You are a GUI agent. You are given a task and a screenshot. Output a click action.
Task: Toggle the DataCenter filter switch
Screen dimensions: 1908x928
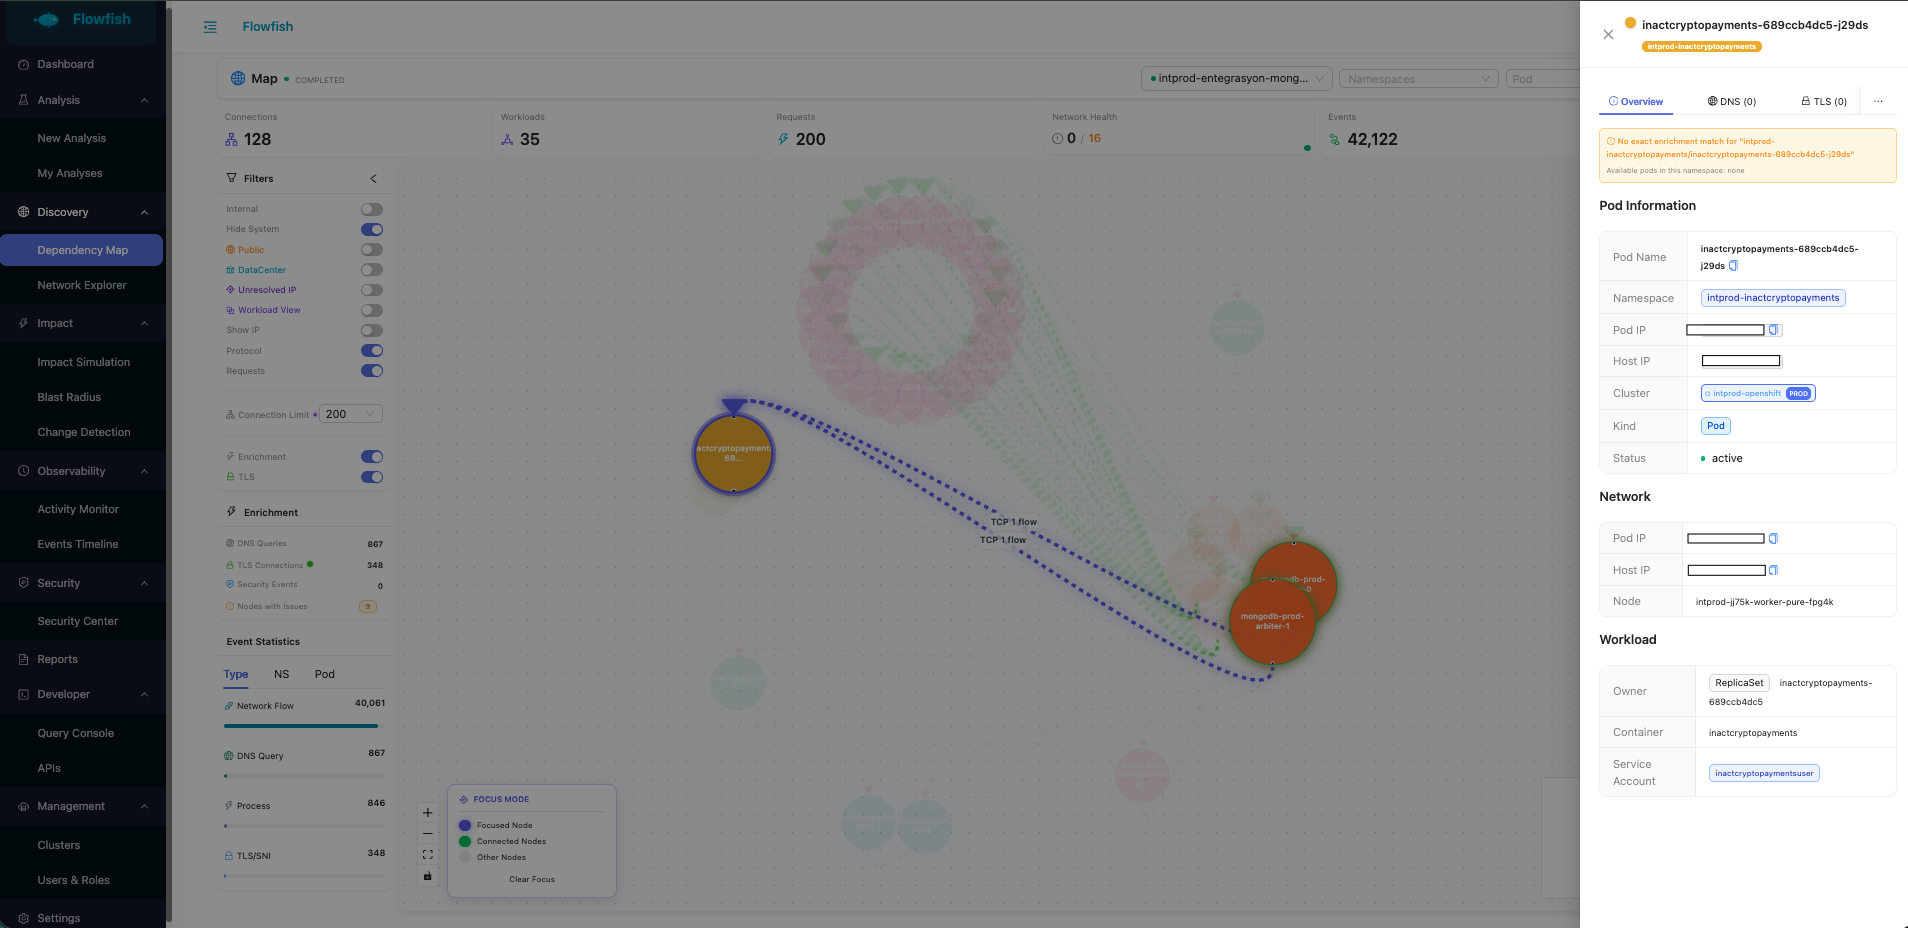pyautogui.click(x=372, y=270)
